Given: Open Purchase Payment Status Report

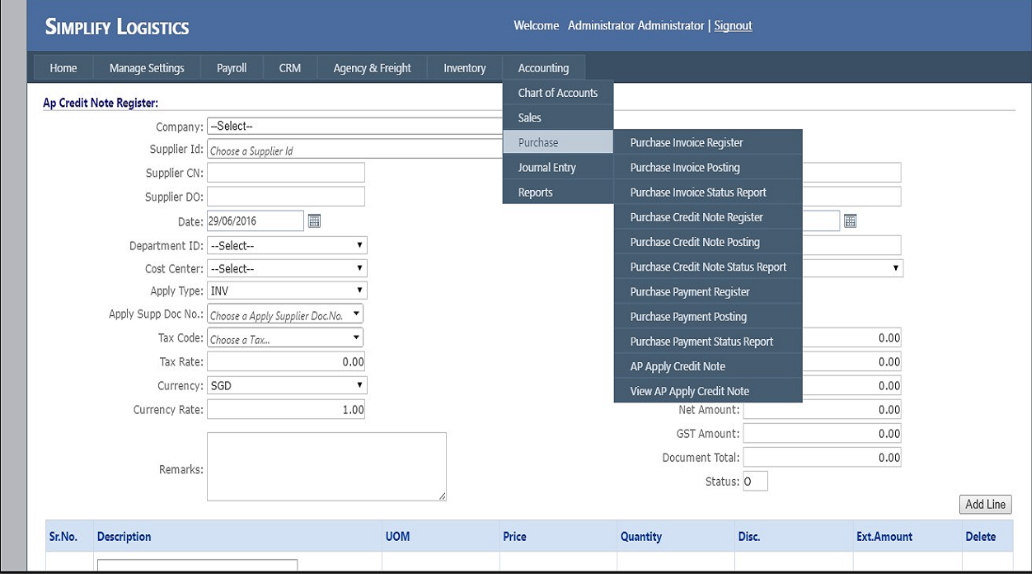Looking at the screenshot, I should pyautogui.click(x=701, y=342).
